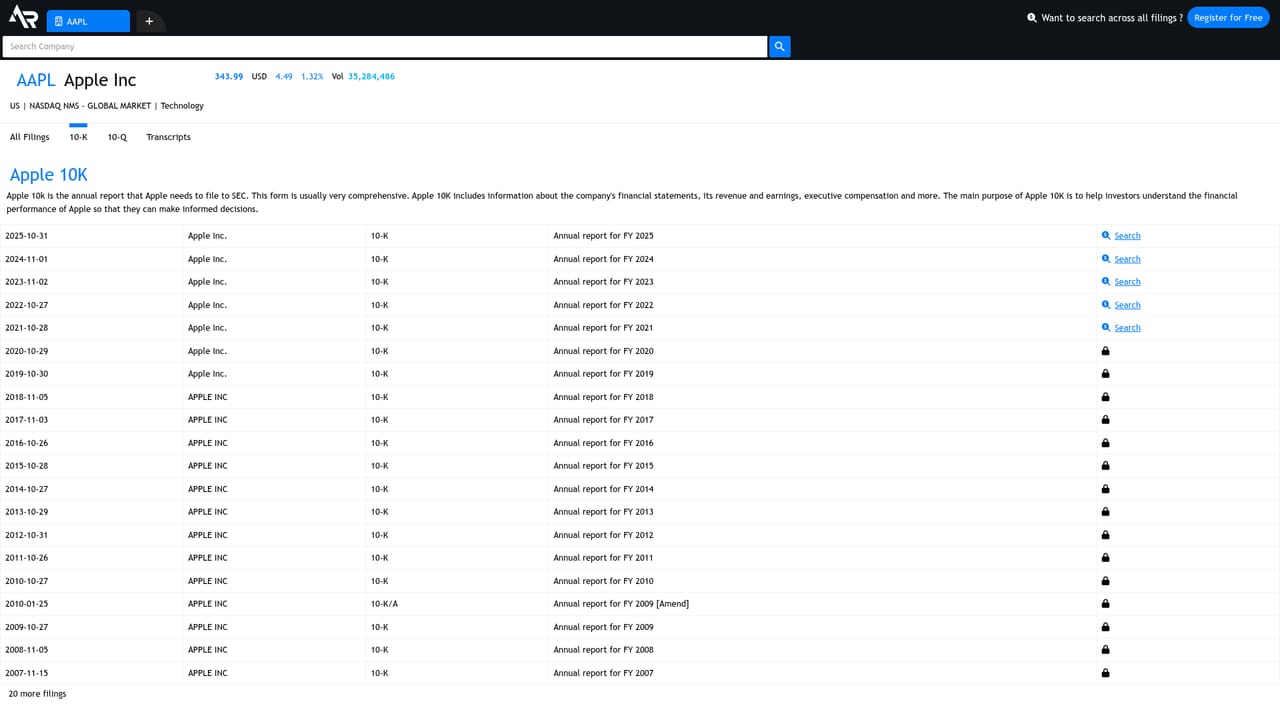Expand the 20 more filings link

pyautogui.click(x=37, y=694)
